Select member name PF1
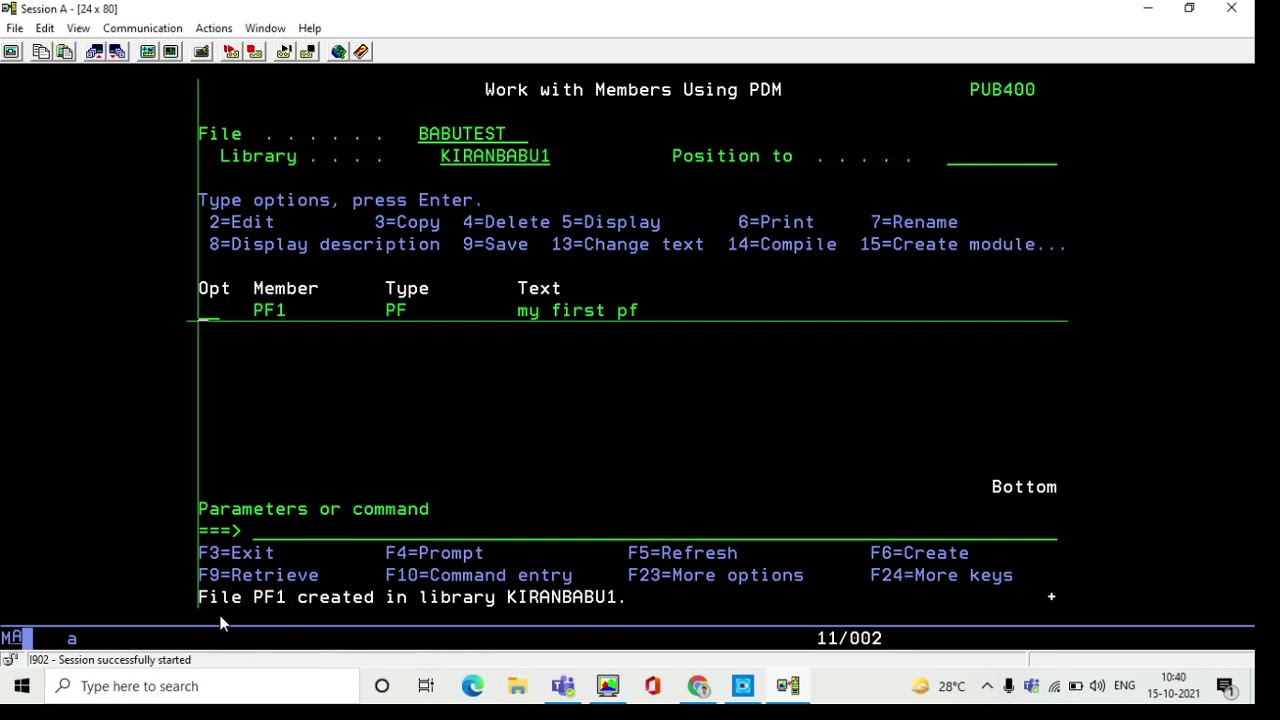 point(269,310)
